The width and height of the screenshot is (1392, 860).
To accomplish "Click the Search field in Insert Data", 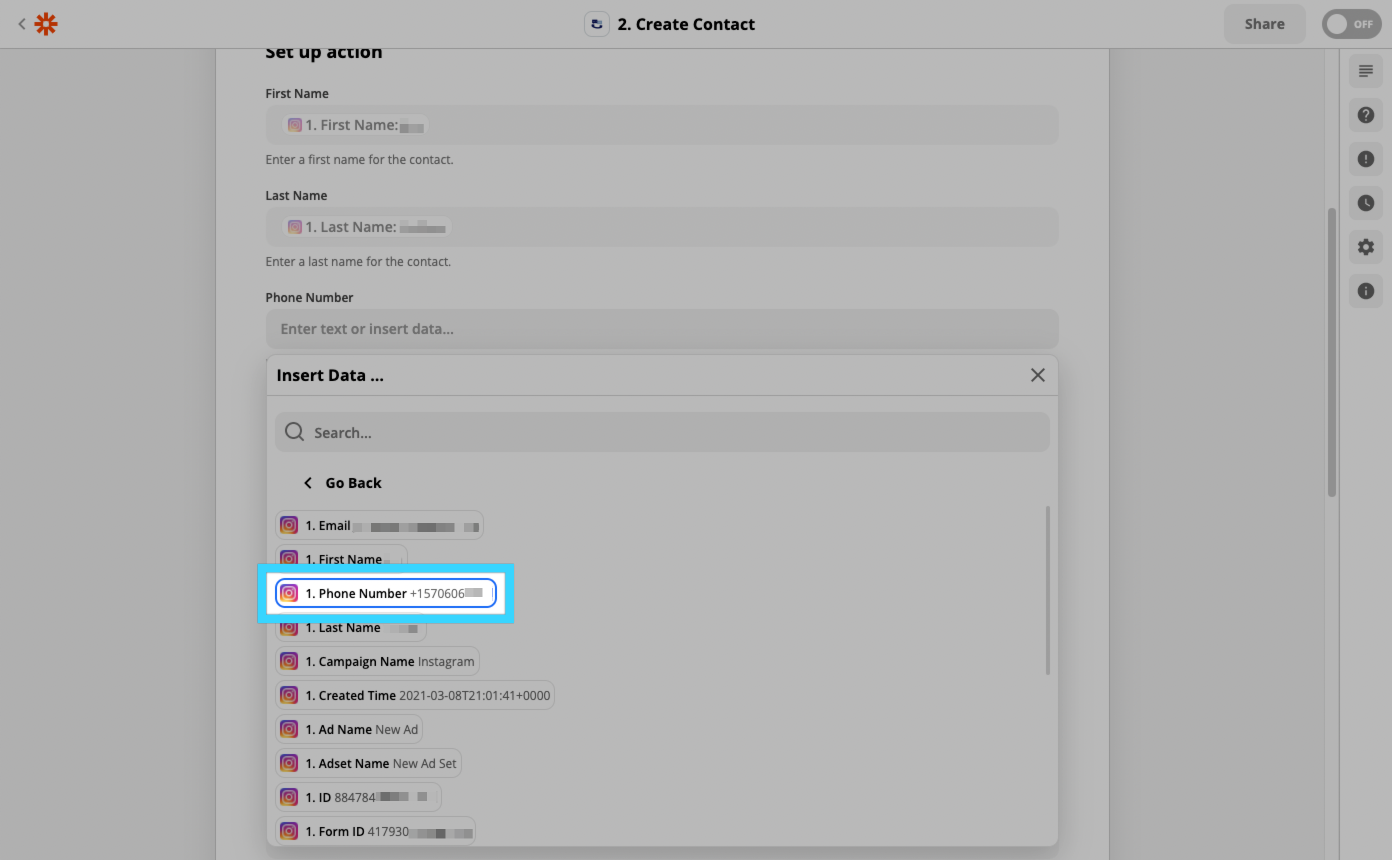I will pos(662,432).
